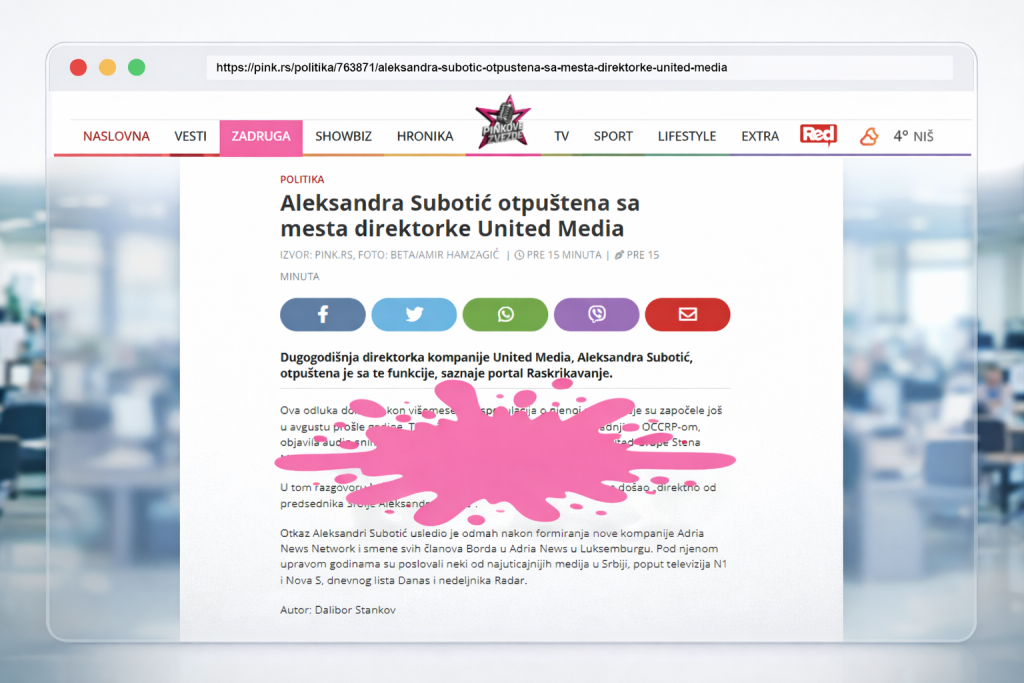Send article by email icon
Image resolution: width=1024 pixels, height=683 pixels.
pyautogui.click(x=687, y=314)
